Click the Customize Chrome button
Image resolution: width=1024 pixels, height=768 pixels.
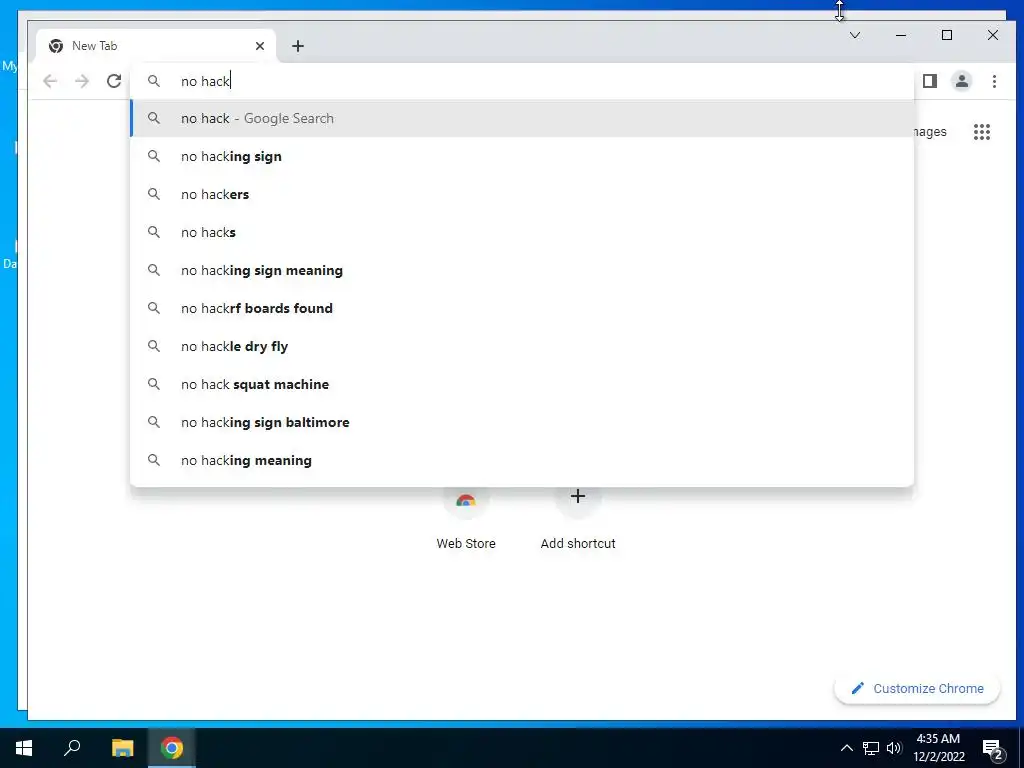pyautogui.click(x=917, y=688)
